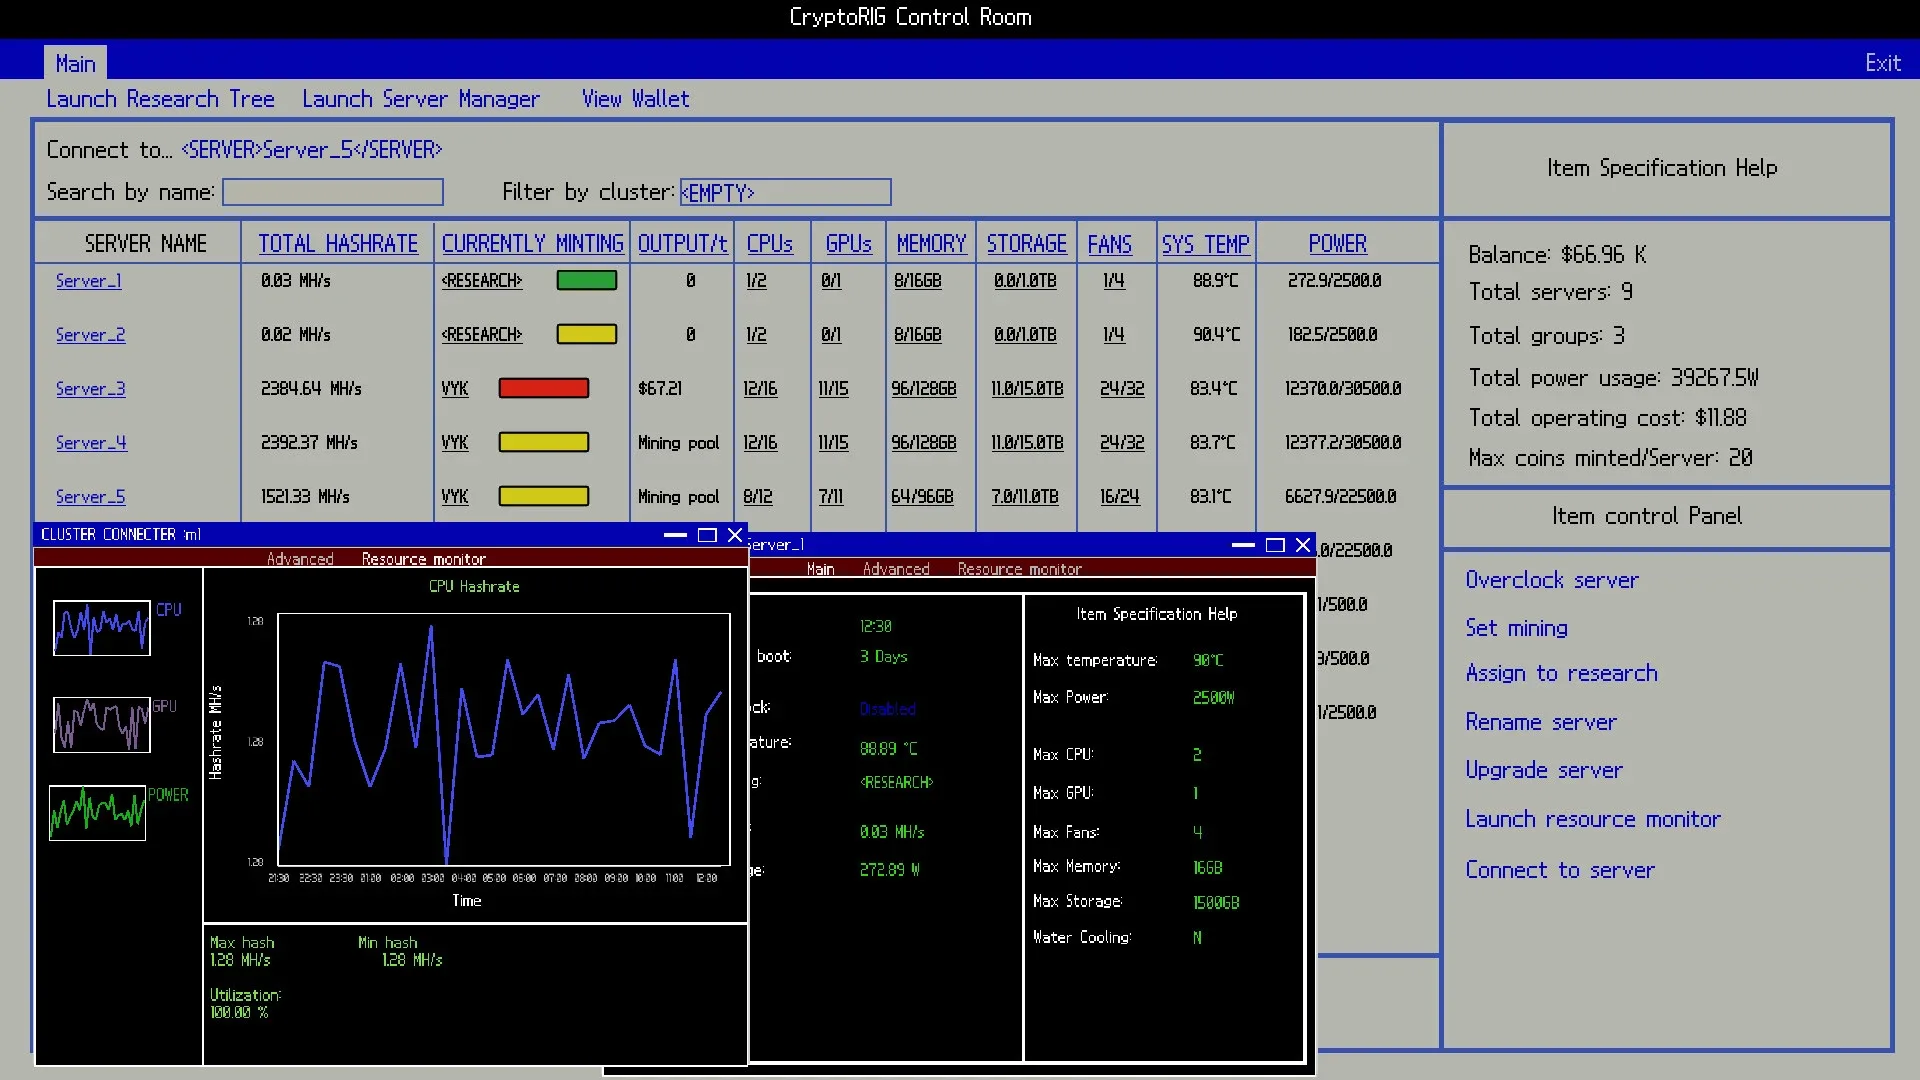Select the POWER graph thumbnail
Viewport: 1920px width, 1080px height.
[97, 812]
